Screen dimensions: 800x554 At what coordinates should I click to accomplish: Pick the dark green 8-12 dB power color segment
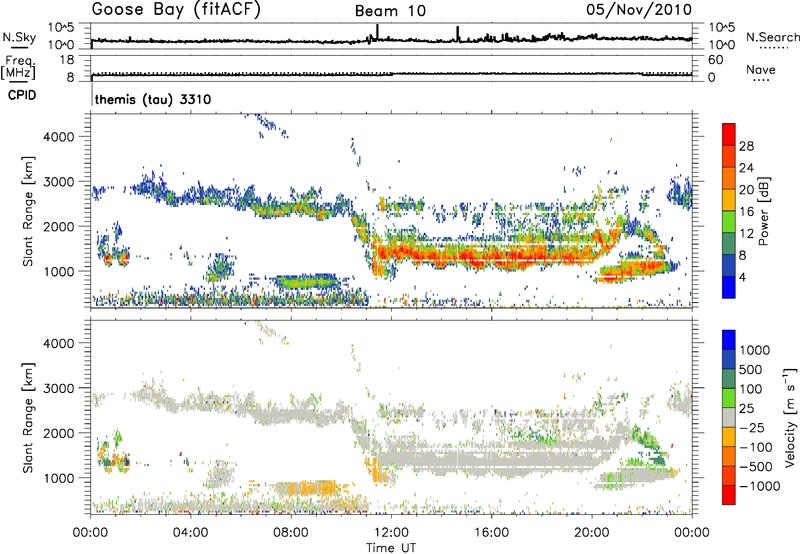[729, 244]
